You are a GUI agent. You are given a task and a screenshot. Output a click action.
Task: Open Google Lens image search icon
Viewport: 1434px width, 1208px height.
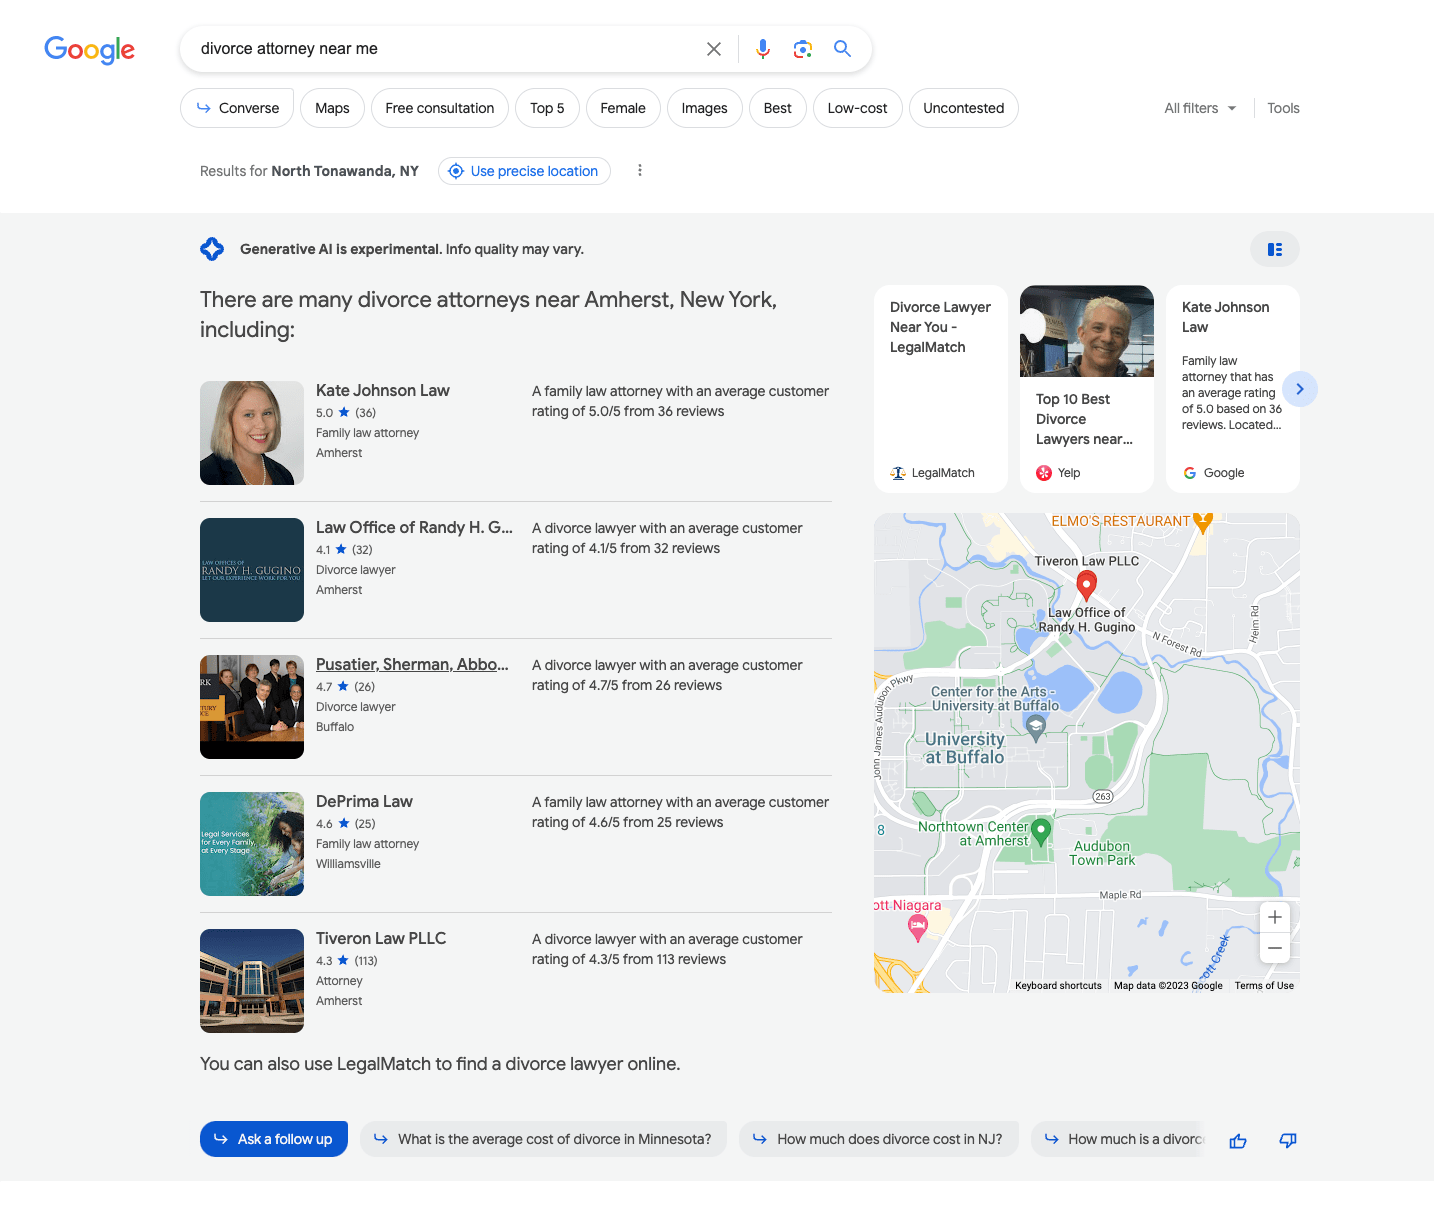click(x=802, y=49)
